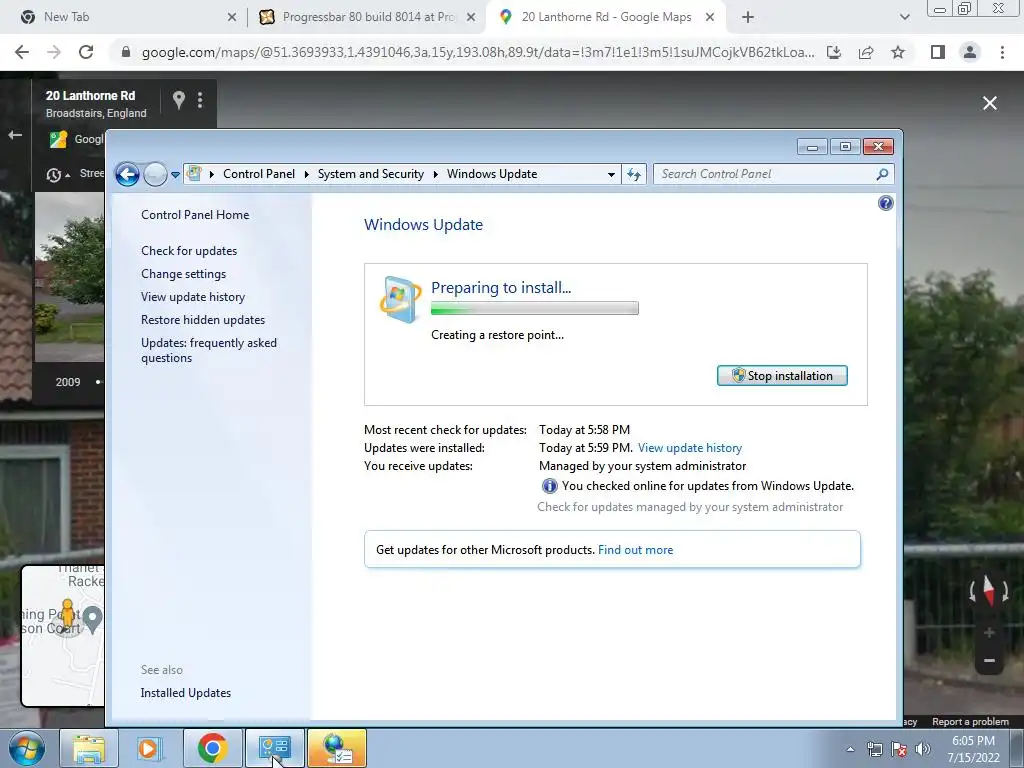Click the search magnifier in Control Panel
Viewport: 1024px width, 768px height.
pos(882,174)
